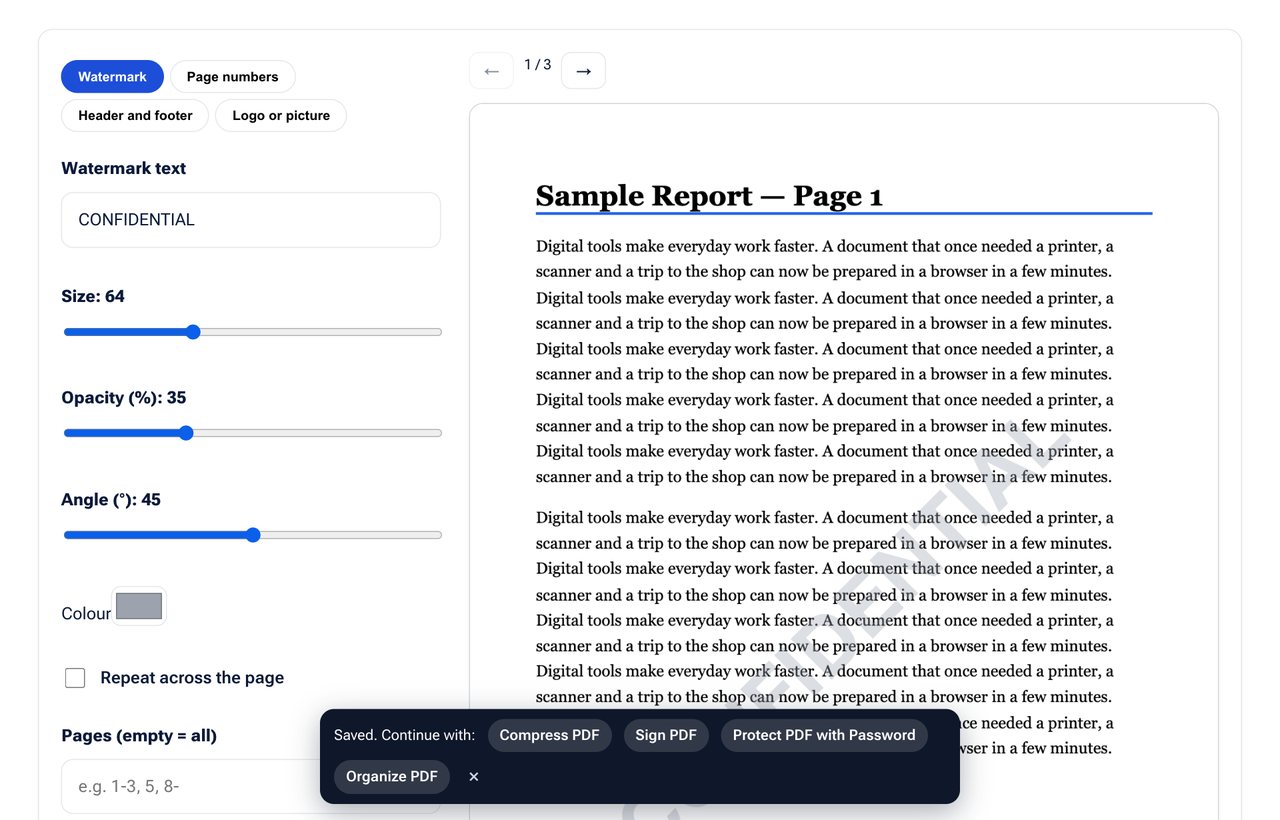Continue with Sign PDF

coord(666,735)
